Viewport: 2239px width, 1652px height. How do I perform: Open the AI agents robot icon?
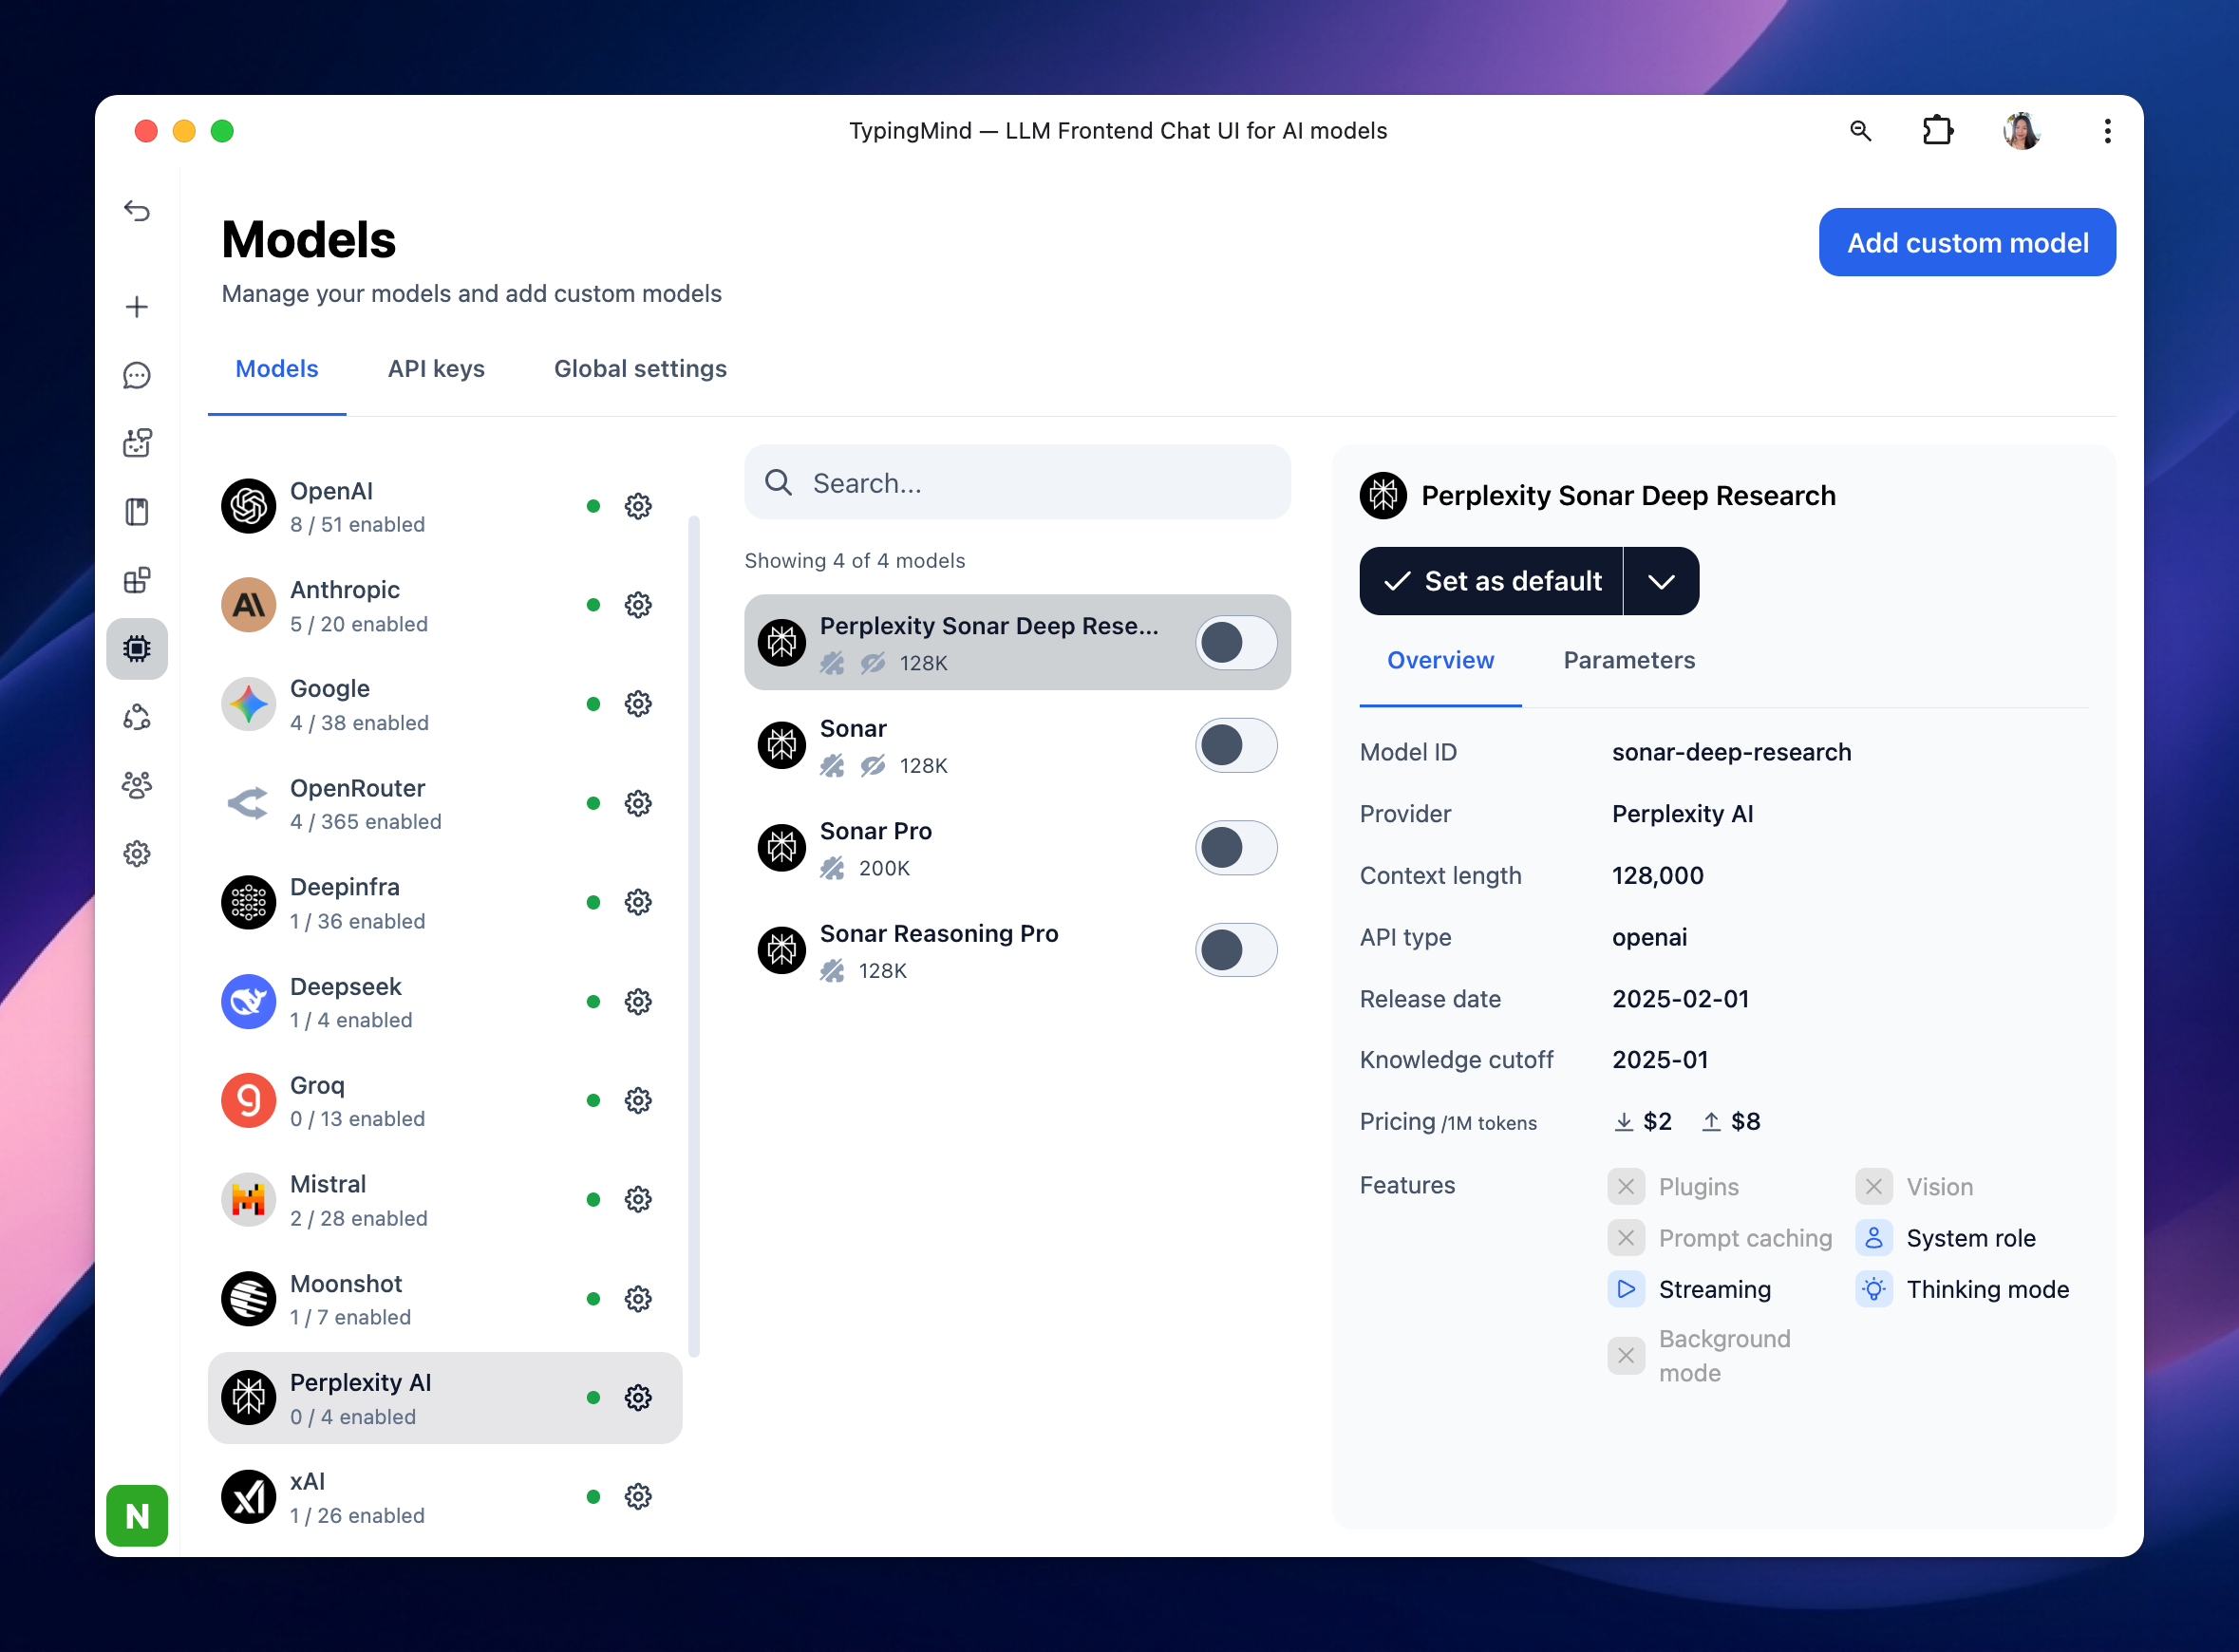pyautogui.click(x=137, y=443)
